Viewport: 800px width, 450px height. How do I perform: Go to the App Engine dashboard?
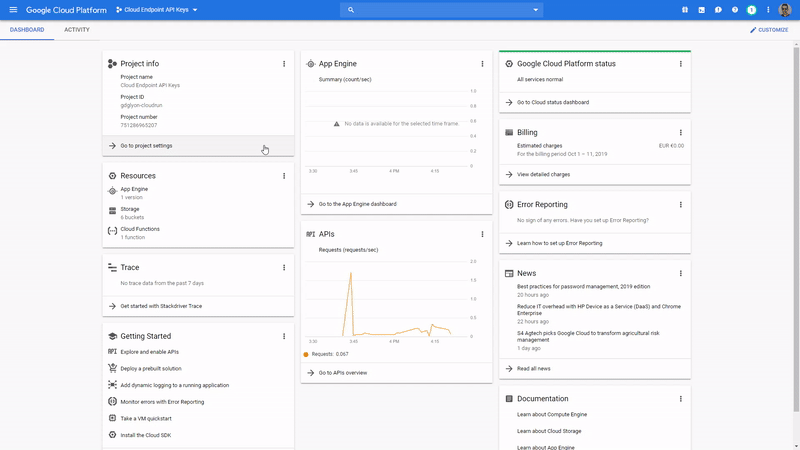tap(396, 204)
